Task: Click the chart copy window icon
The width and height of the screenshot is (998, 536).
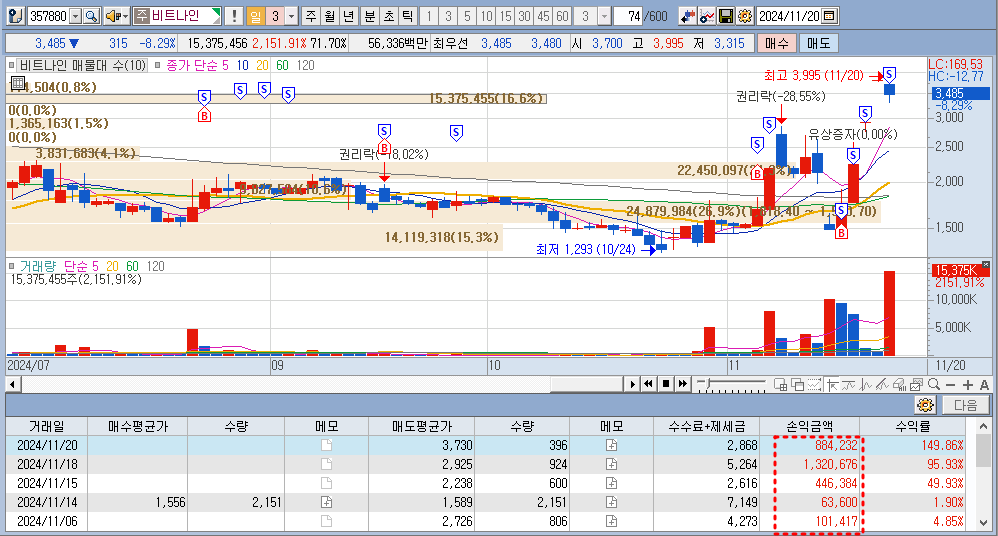Action: pos(917,384)
